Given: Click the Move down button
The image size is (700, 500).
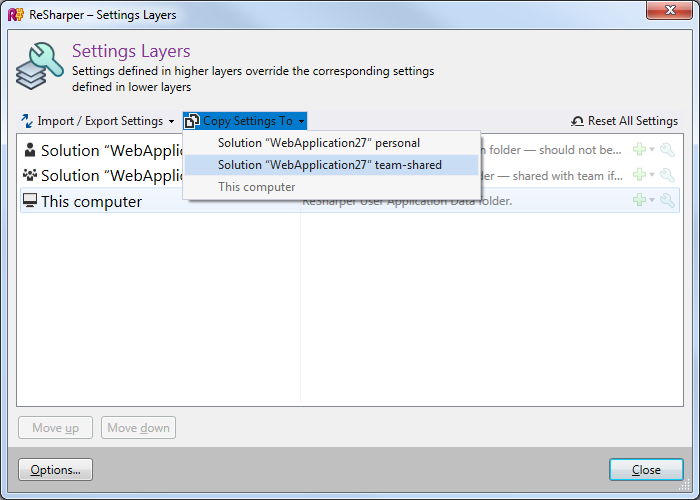Looking at the screenshot, I should tap(138, 428).
